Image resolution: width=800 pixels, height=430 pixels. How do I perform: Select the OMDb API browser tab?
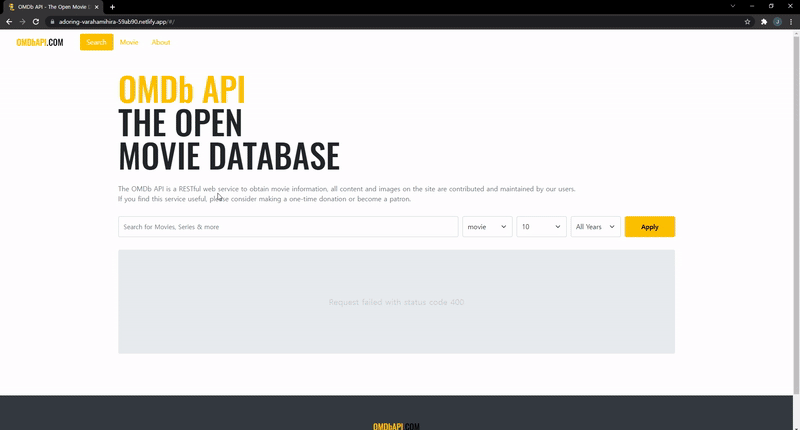(x=52, y=7)
